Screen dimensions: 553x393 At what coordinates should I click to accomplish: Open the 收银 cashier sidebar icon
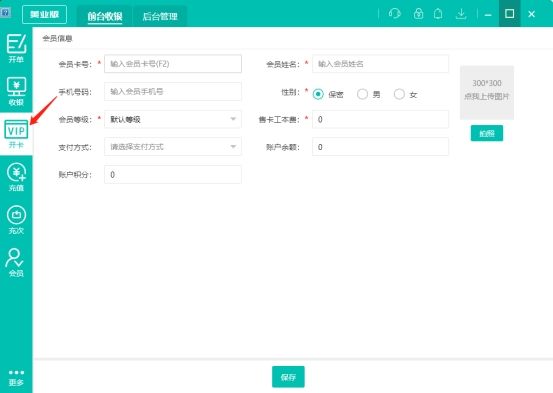(x=16, y=91)
